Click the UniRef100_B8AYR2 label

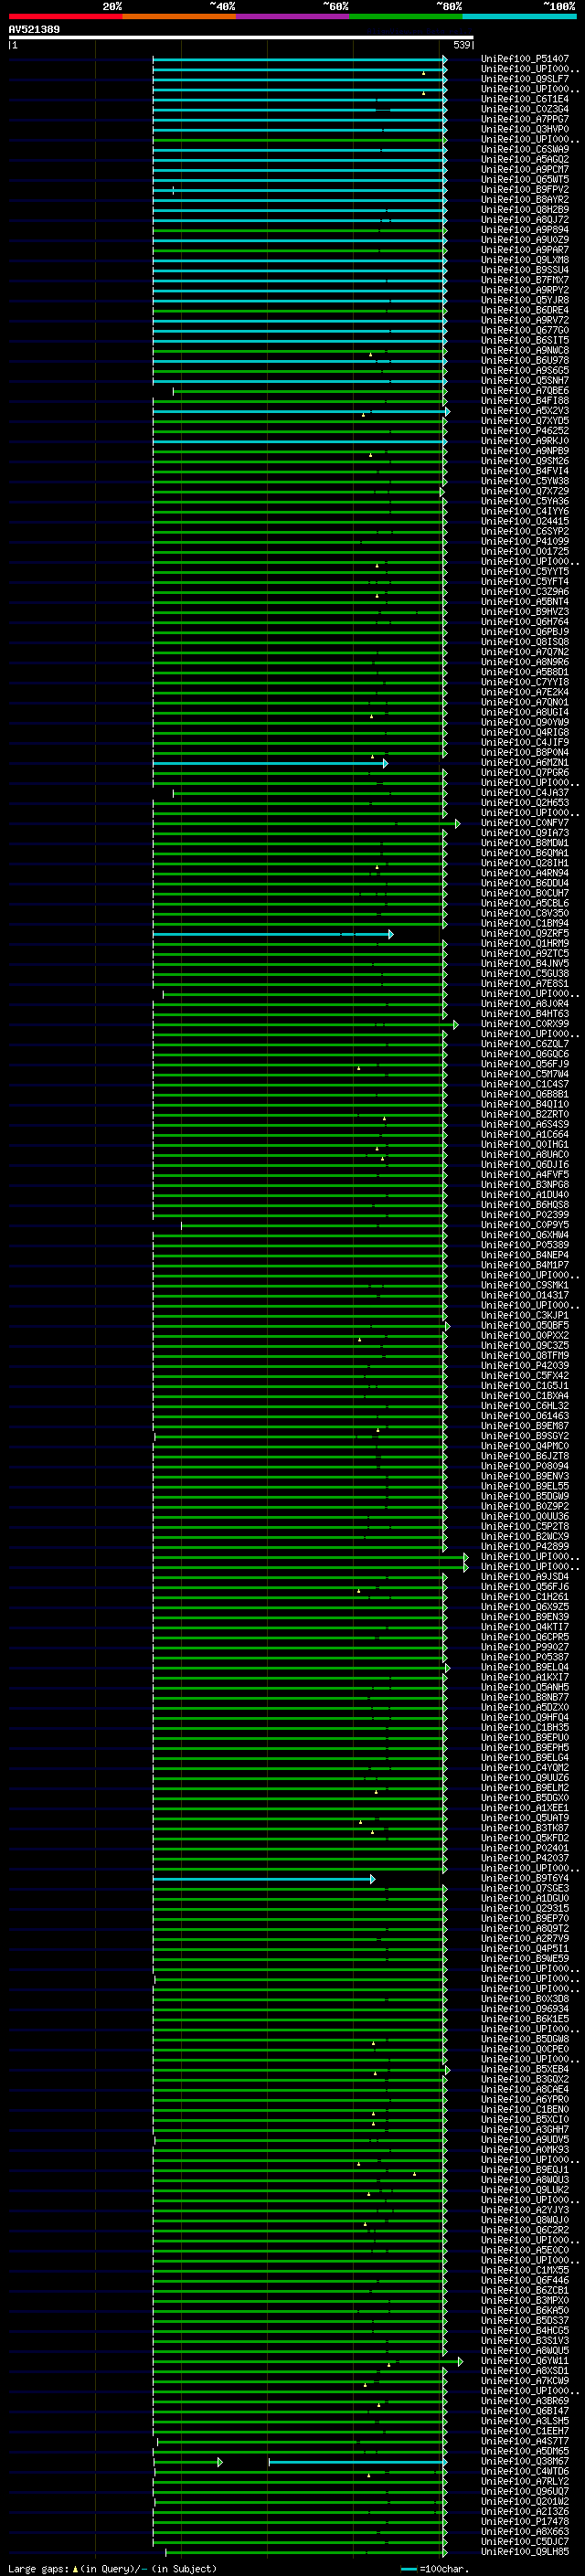(525, 199)
